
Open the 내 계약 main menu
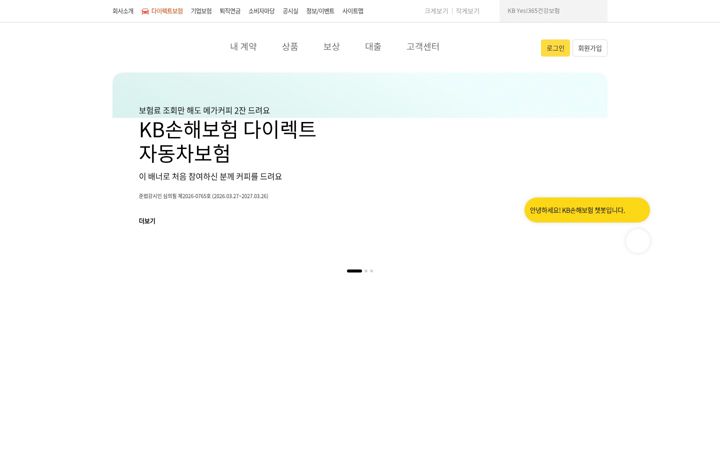(x=243, y=46)
